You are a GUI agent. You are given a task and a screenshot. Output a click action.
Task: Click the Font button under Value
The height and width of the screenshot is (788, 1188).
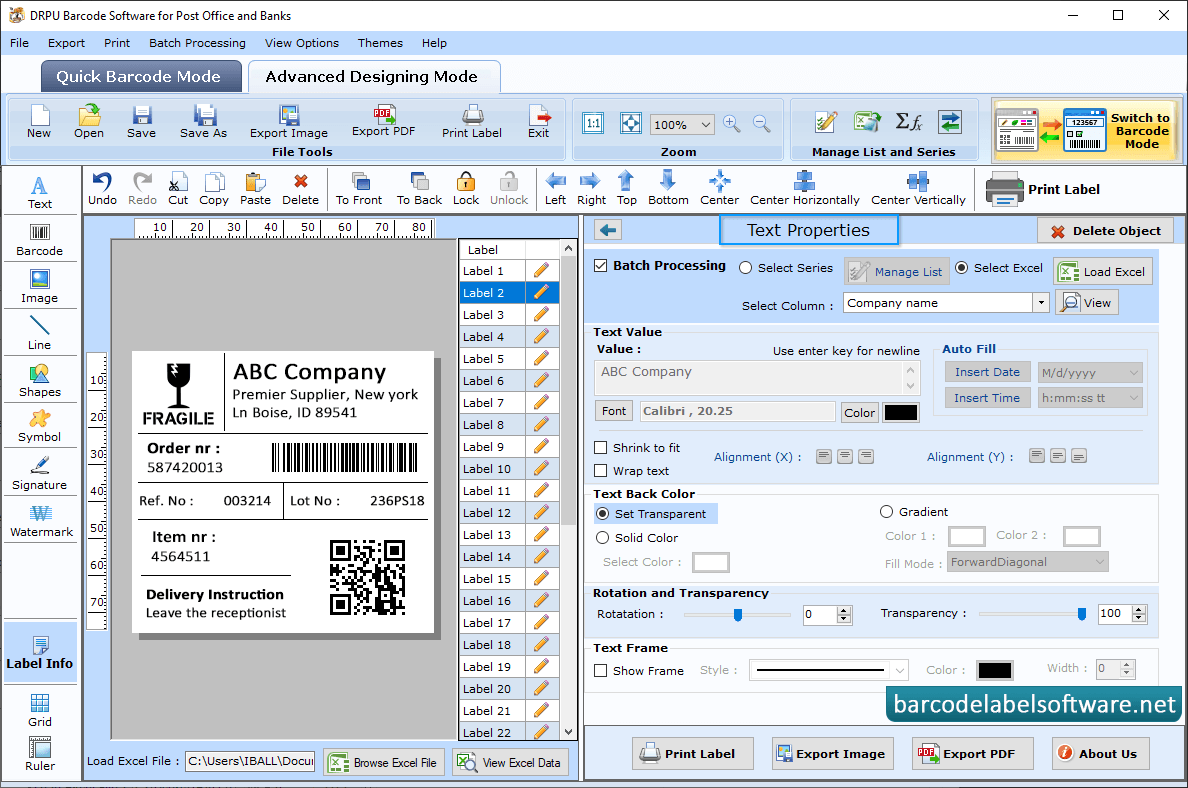(614, 411)
